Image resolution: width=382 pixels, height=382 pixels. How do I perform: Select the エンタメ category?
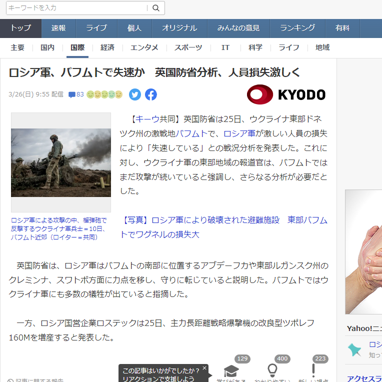(x=144, y=48)
